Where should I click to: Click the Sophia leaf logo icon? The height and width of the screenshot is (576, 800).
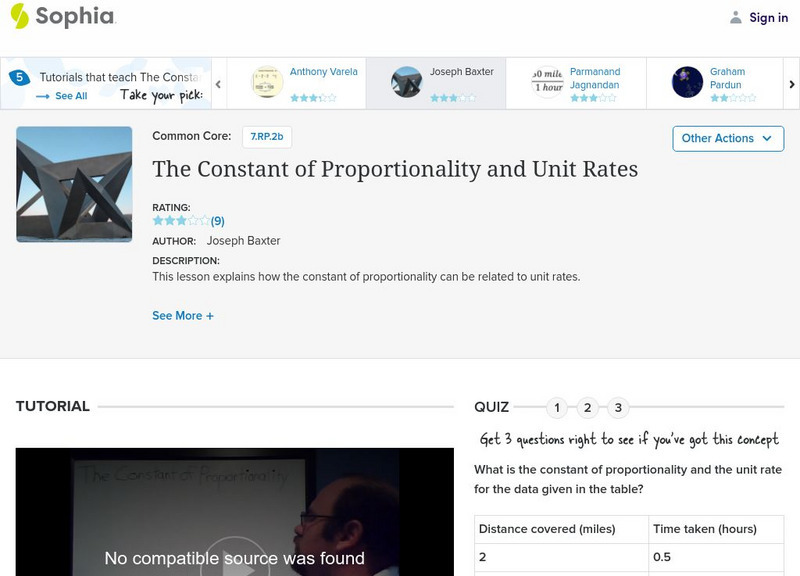(19, 16)
